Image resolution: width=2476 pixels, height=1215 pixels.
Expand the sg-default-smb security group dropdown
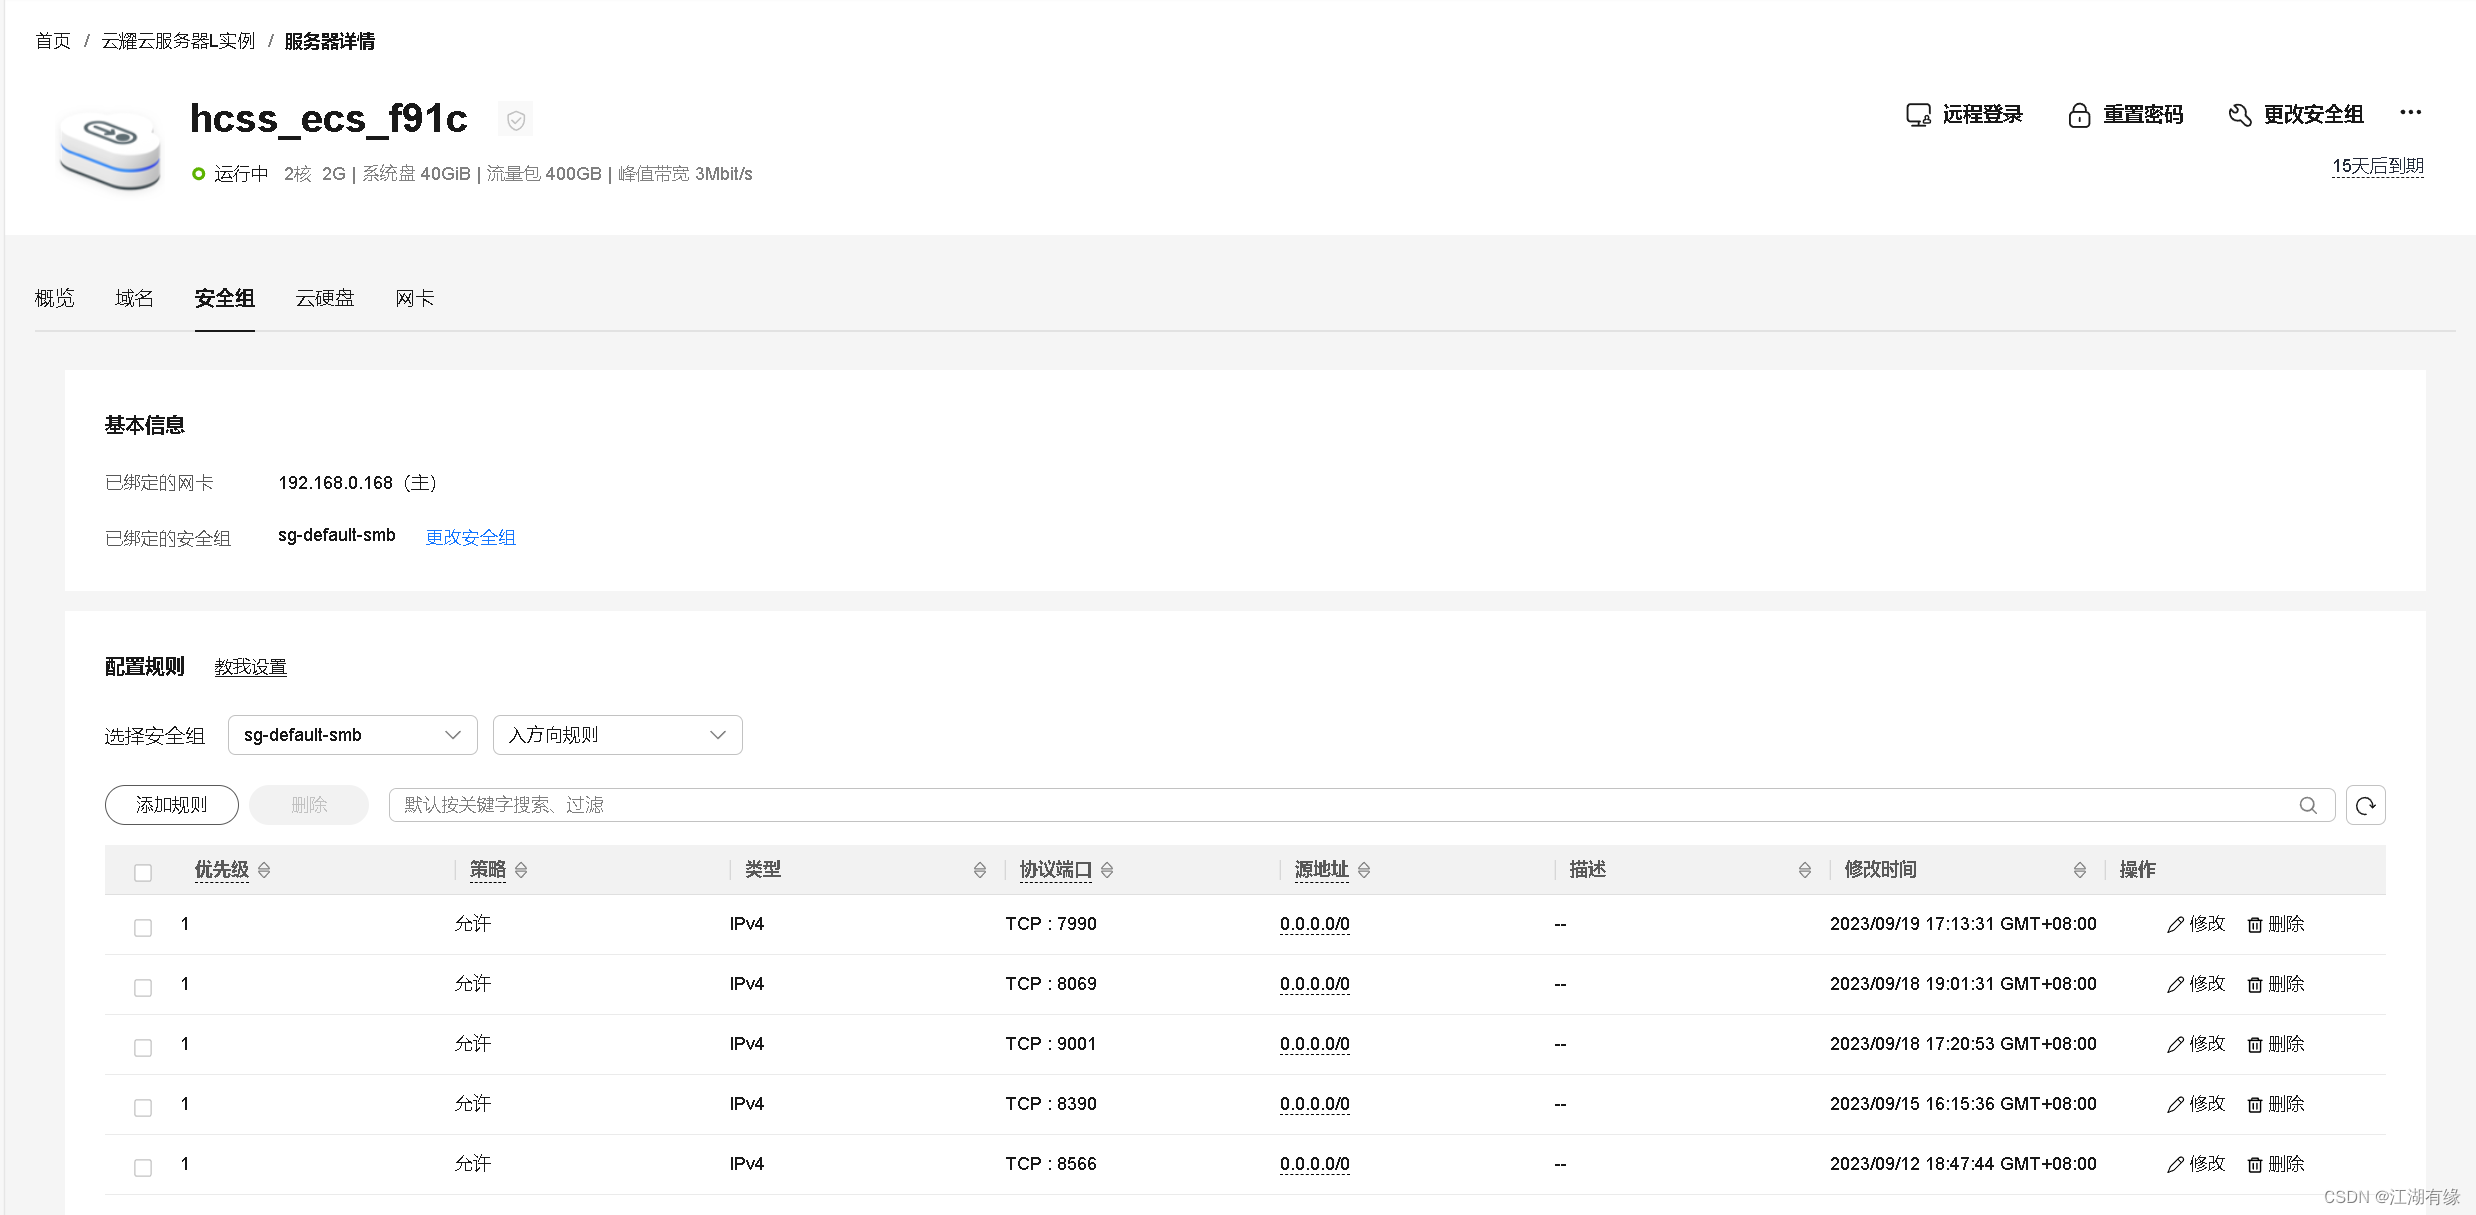[352, 735]
